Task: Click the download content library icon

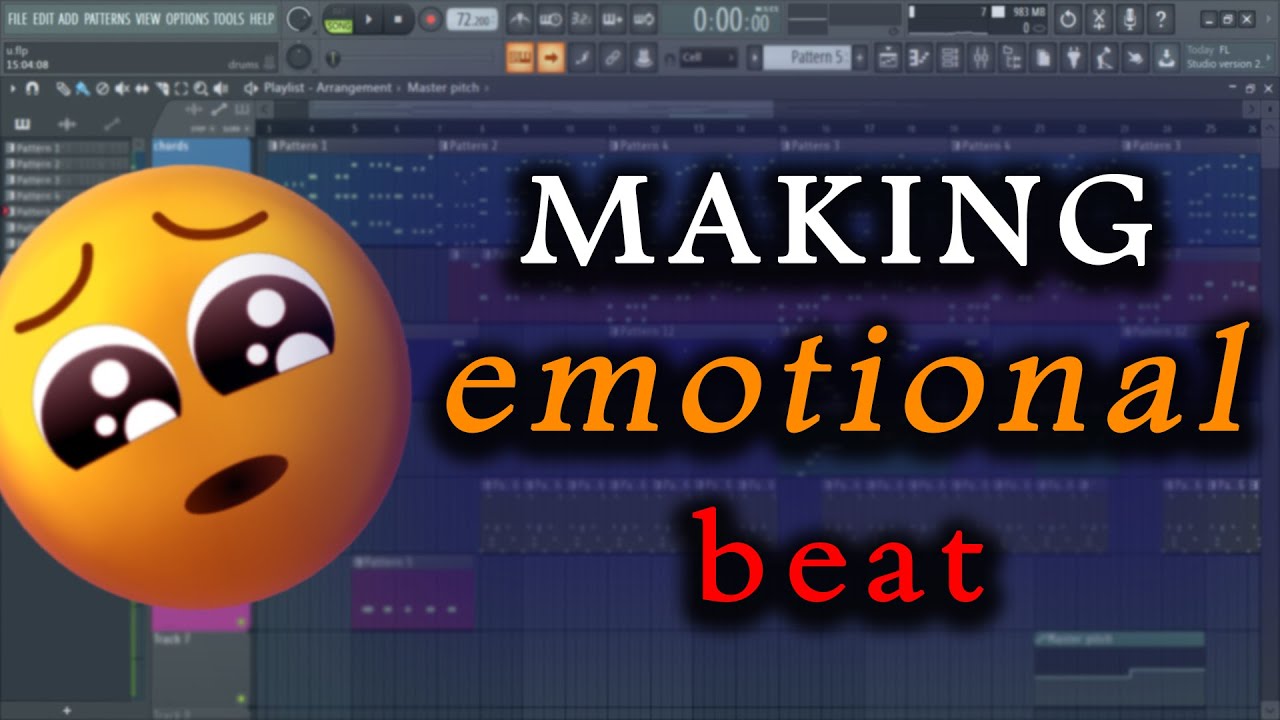Action: (1166, 58)
